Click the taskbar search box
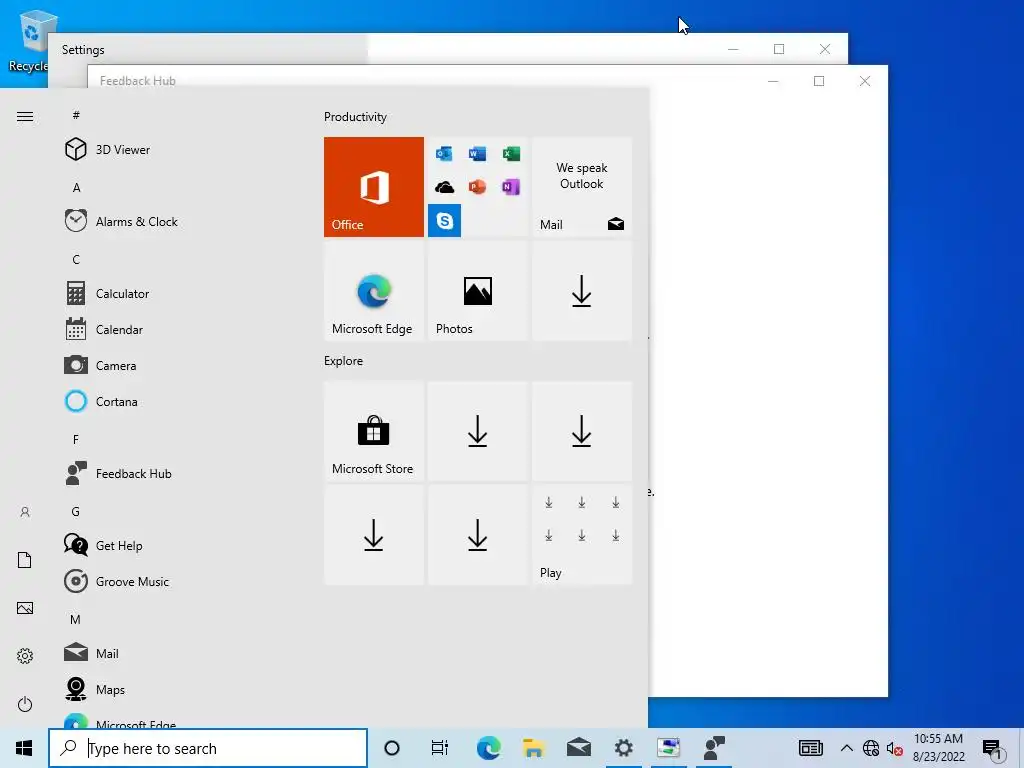This screenshot has width=1024, height=768. click(208, 748)
